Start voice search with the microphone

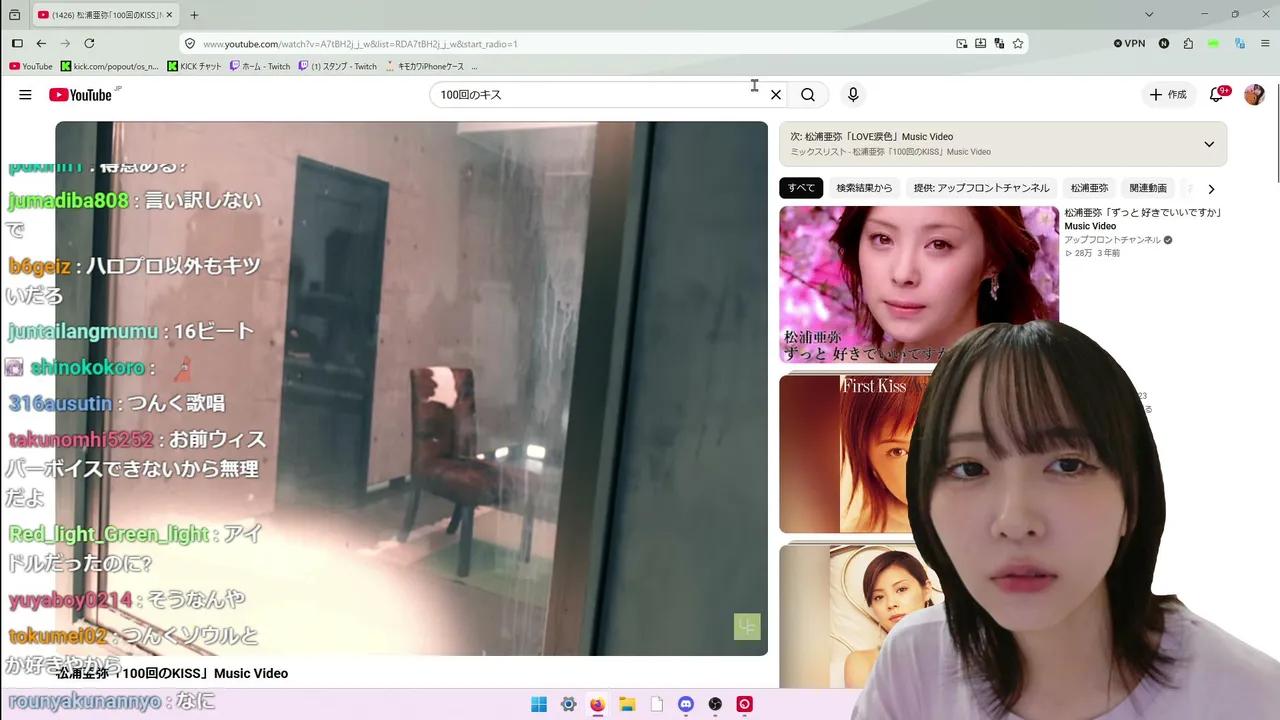click(853, 95)
